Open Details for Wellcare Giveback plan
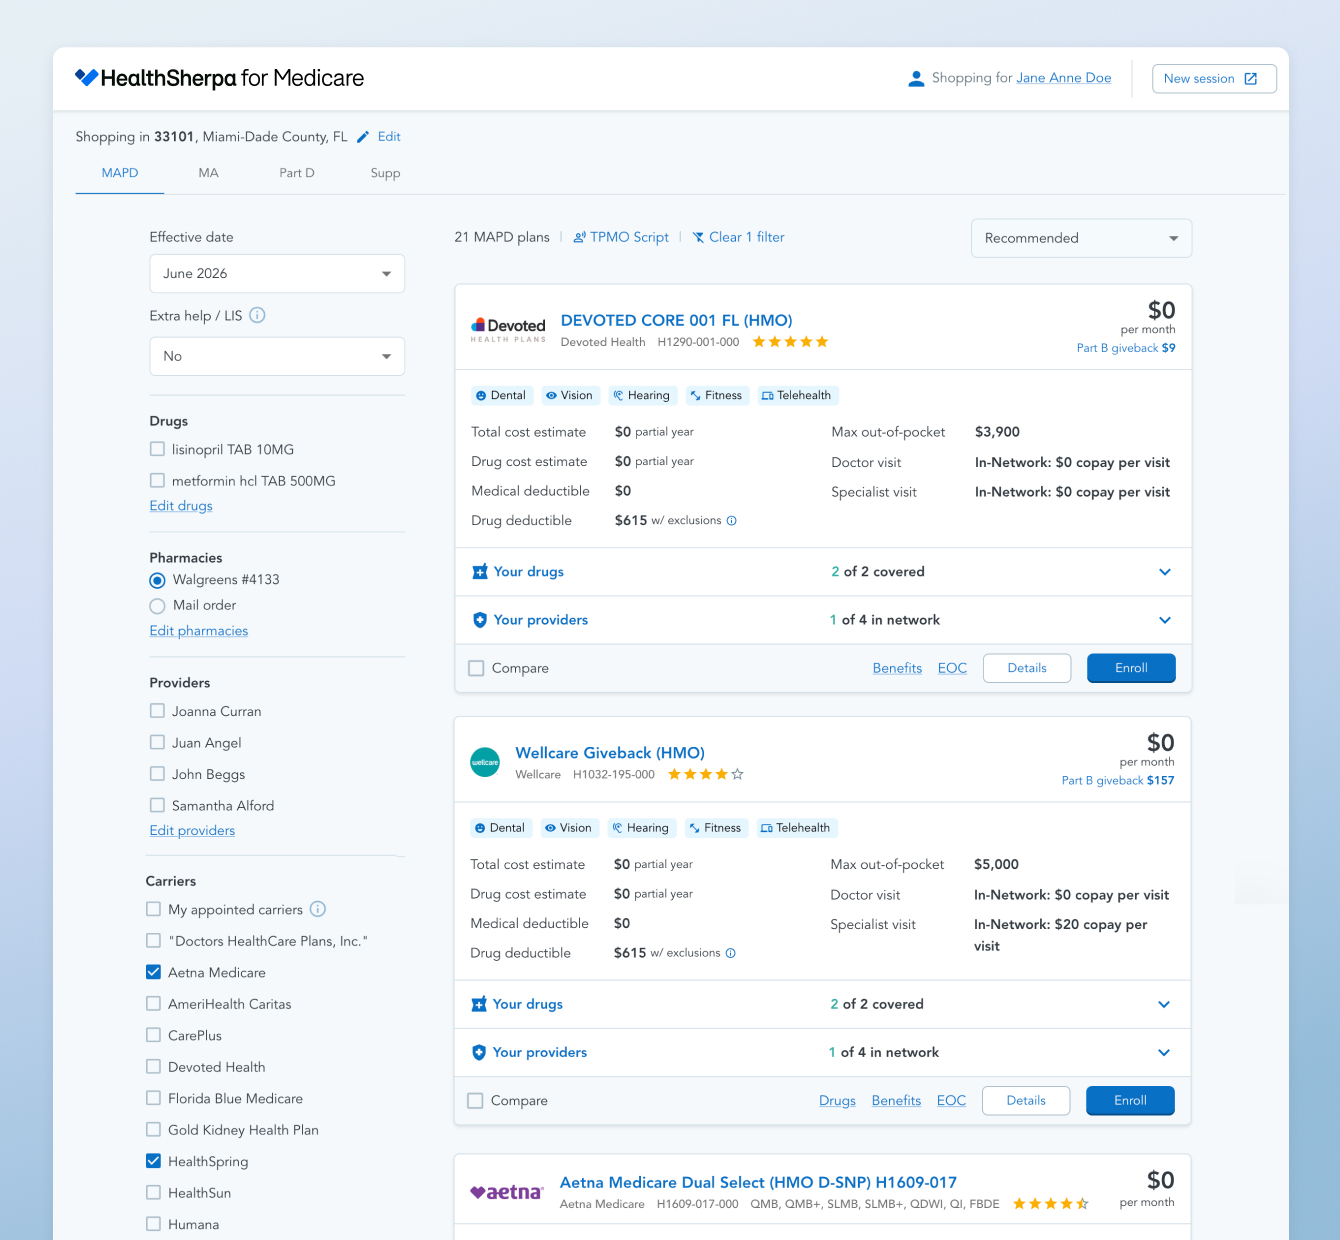 pyautogui.click(x=1026, y=1100)
